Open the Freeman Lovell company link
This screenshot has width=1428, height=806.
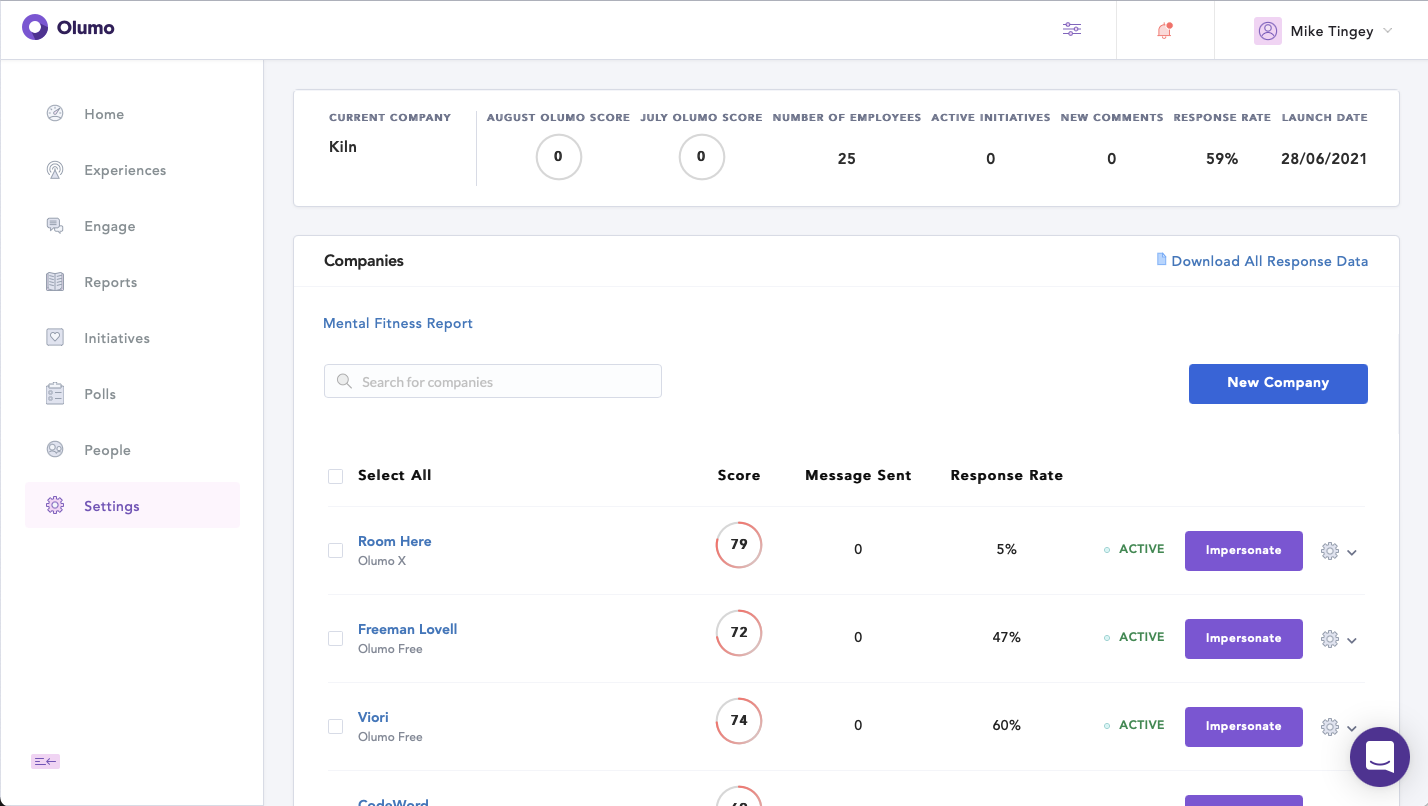click(x=408, y=629)
